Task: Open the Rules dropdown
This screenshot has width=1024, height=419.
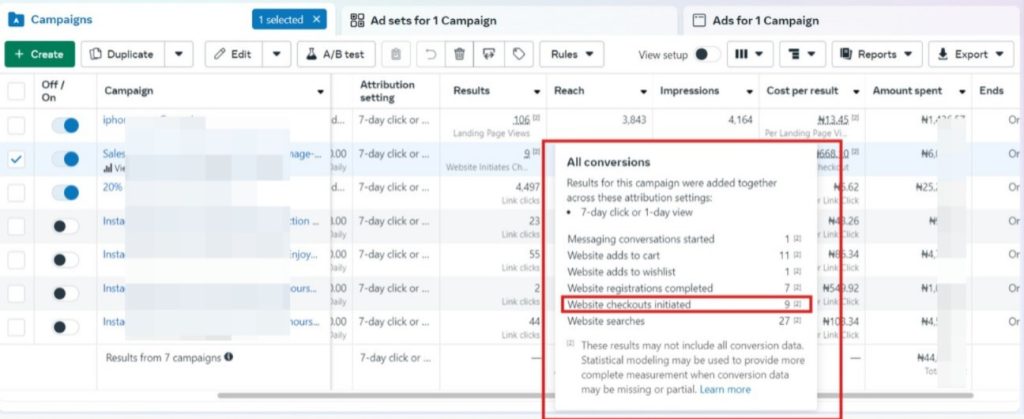Action: (572, 54)
